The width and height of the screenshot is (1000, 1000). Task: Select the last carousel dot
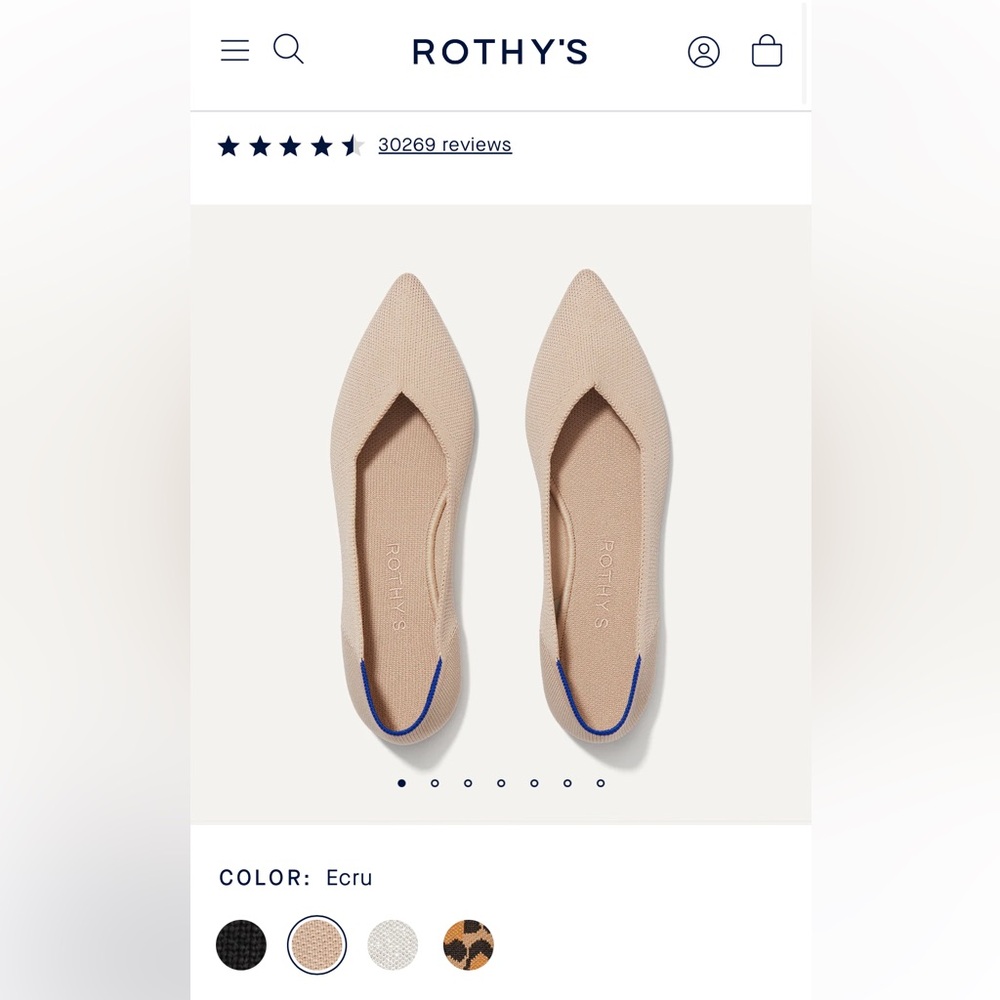coord(601,781)
